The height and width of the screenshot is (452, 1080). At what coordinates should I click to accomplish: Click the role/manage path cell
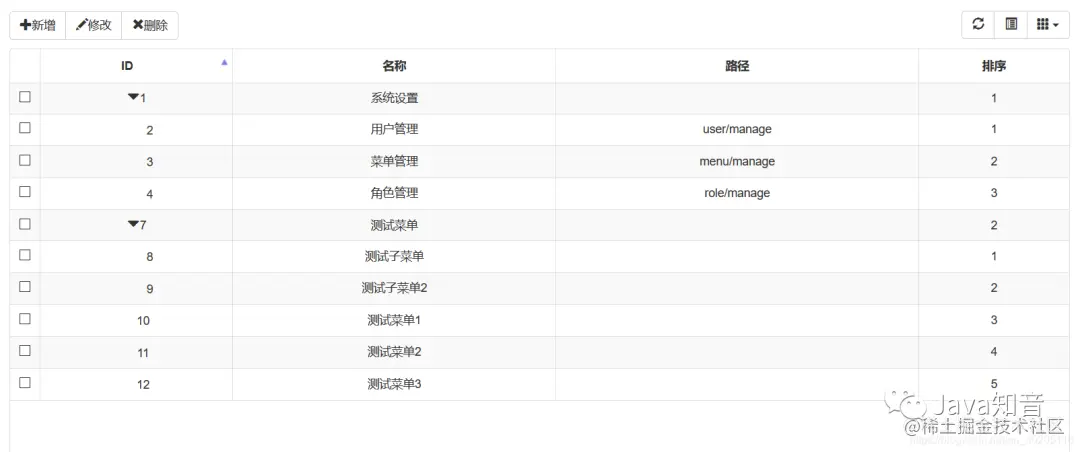pos(737,194)
